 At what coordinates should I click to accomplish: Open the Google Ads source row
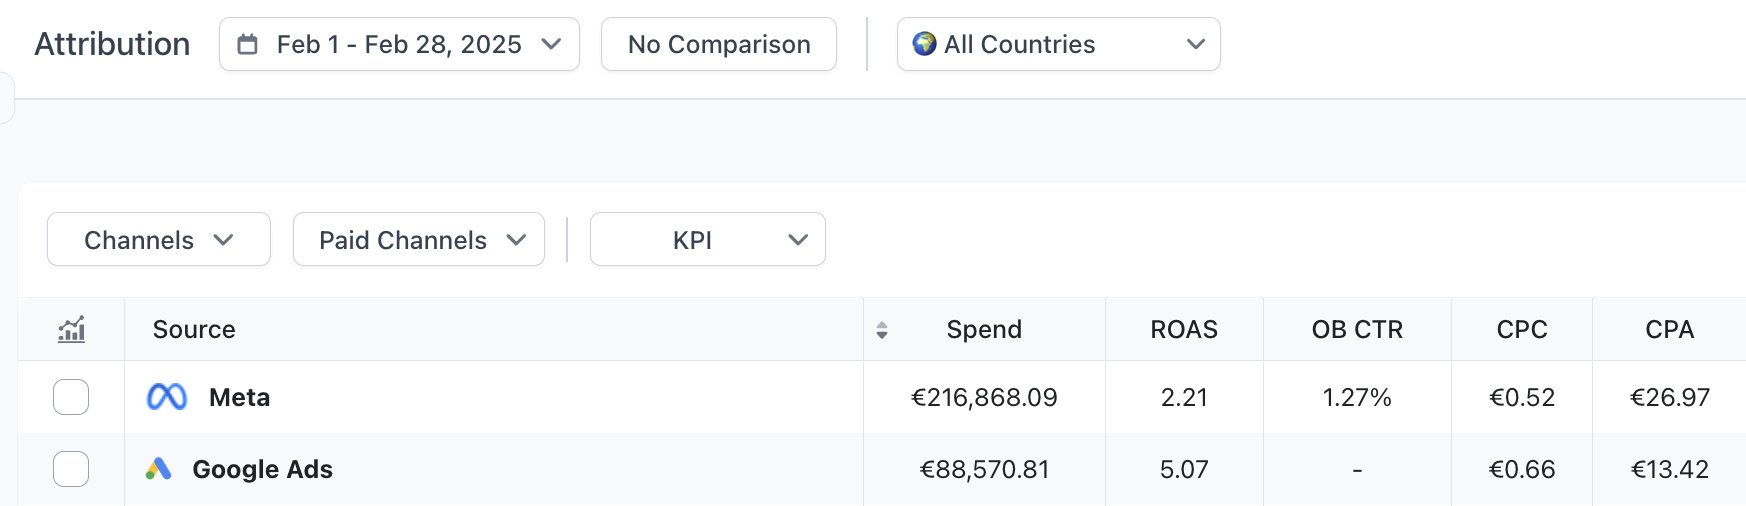(262, 470)
